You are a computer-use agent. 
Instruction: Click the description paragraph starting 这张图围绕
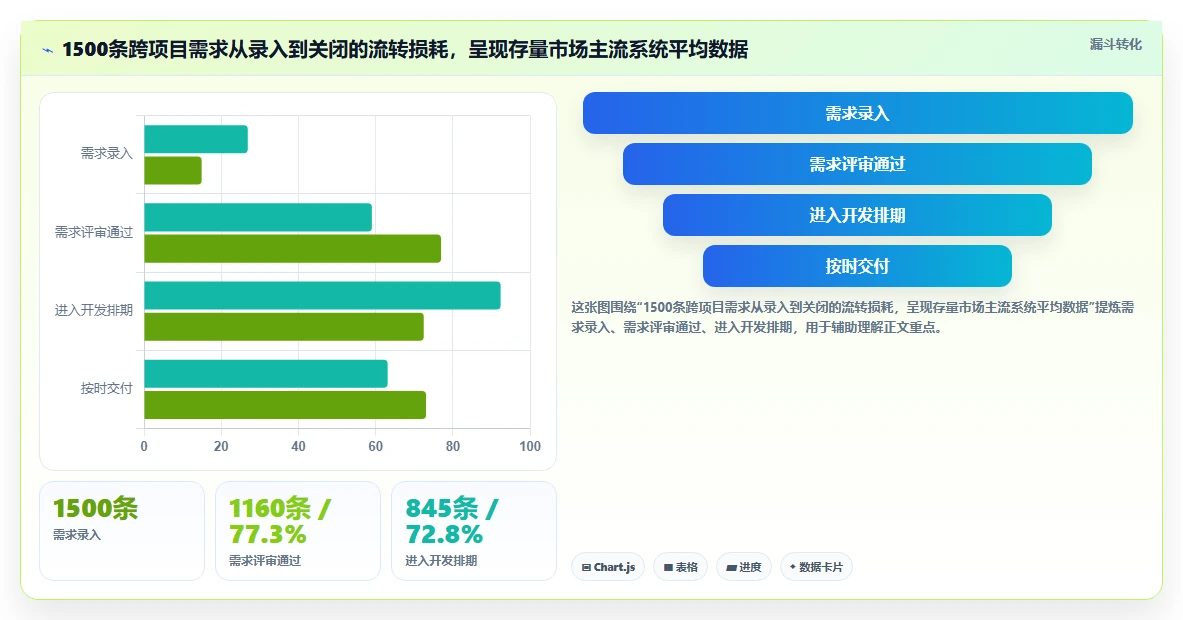[853, 318]
